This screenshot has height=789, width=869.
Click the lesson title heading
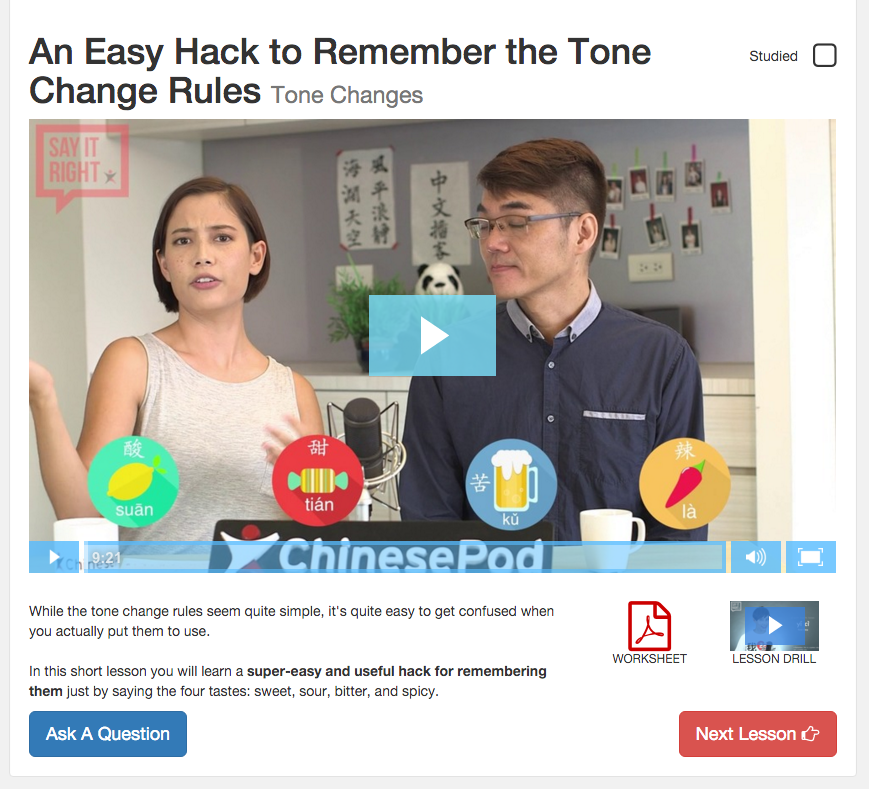pos(340,71)
